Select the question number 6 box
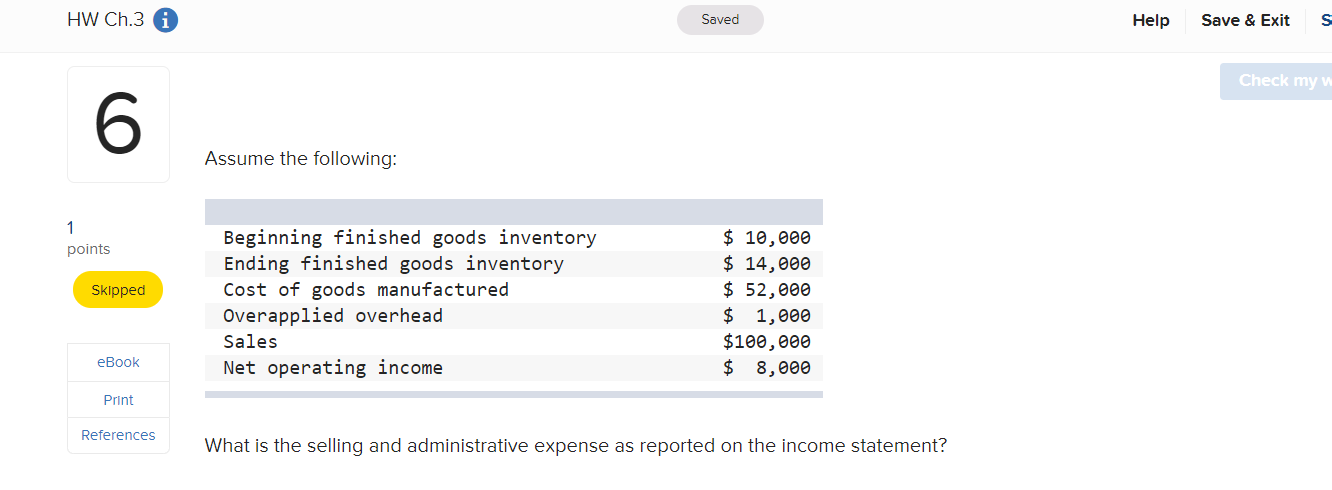 [118, 124]
